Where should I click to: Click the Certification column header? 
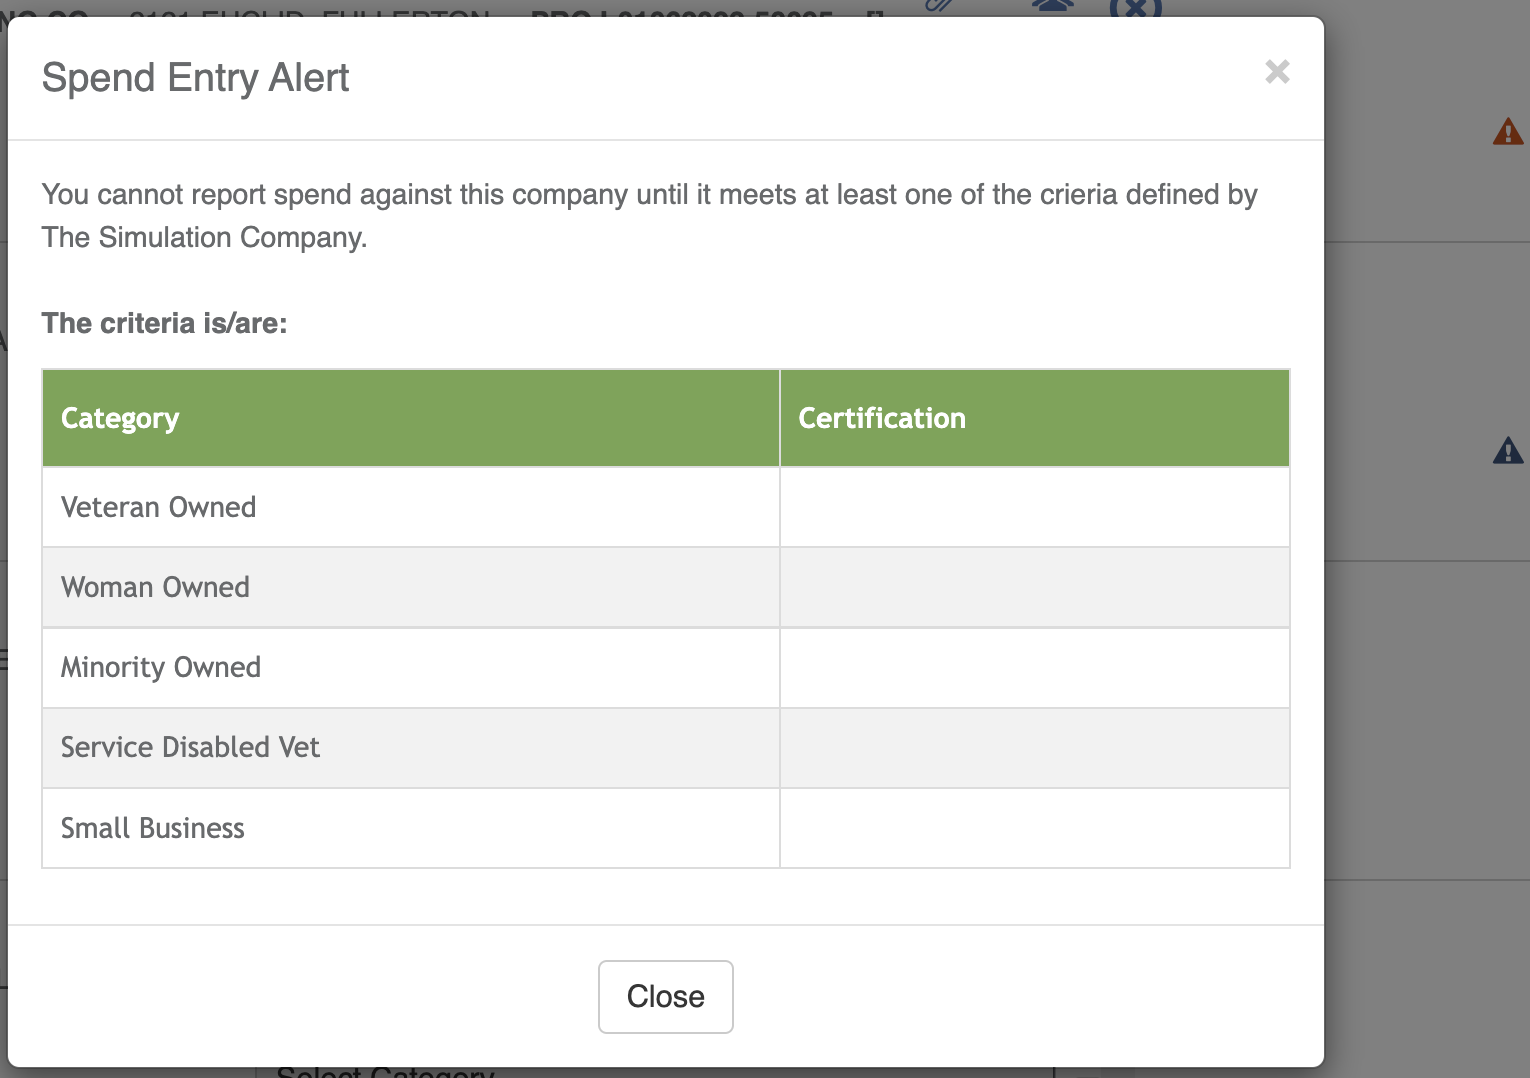click(1035, 418)
